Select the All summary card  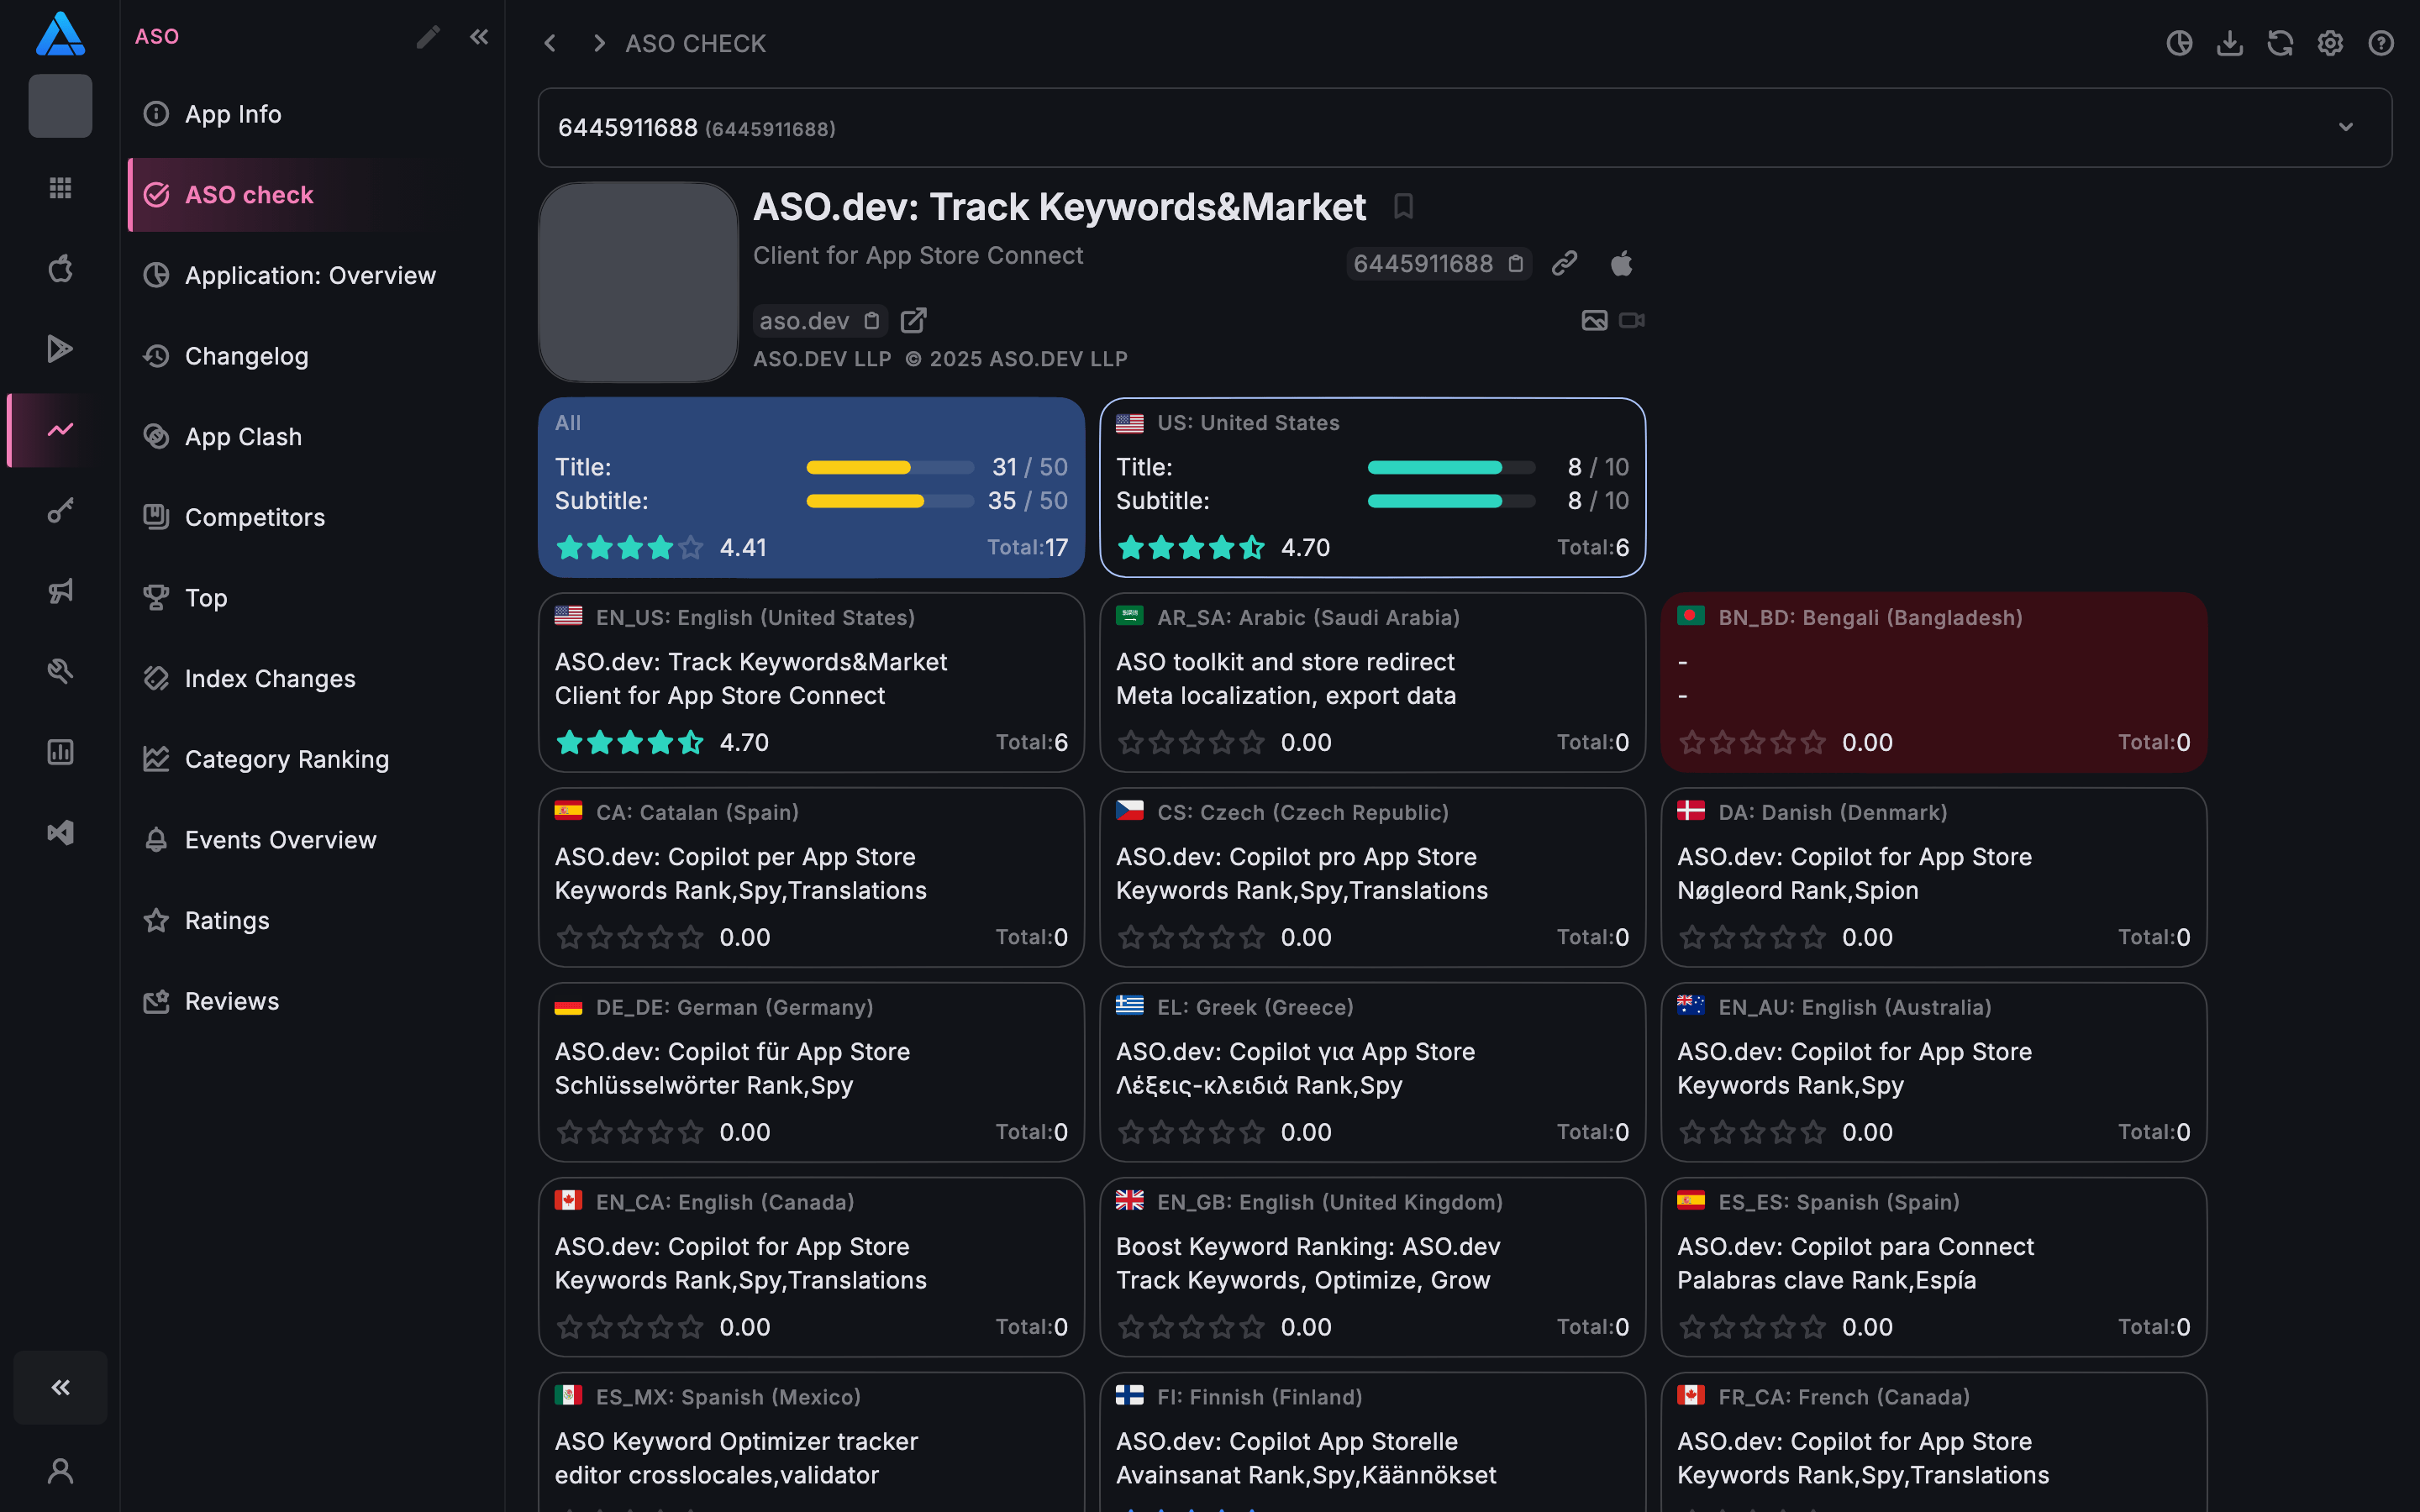pyautogui.click(x=811, y=487)
